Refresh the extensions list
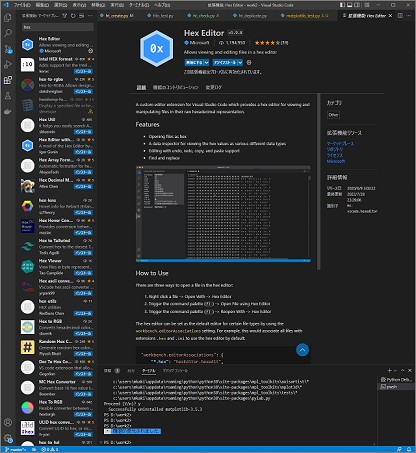 [x=73, y=16]
